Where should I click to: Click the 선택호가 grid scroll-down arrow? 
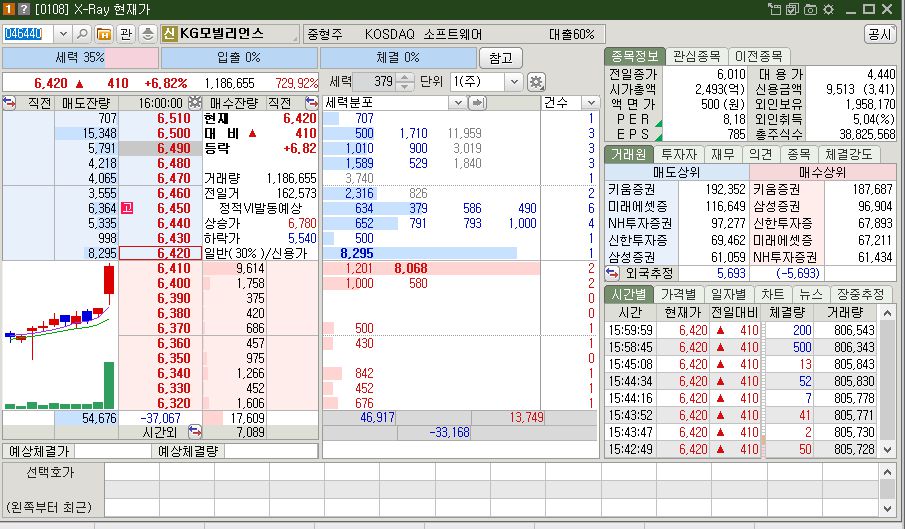coord(887,508)
